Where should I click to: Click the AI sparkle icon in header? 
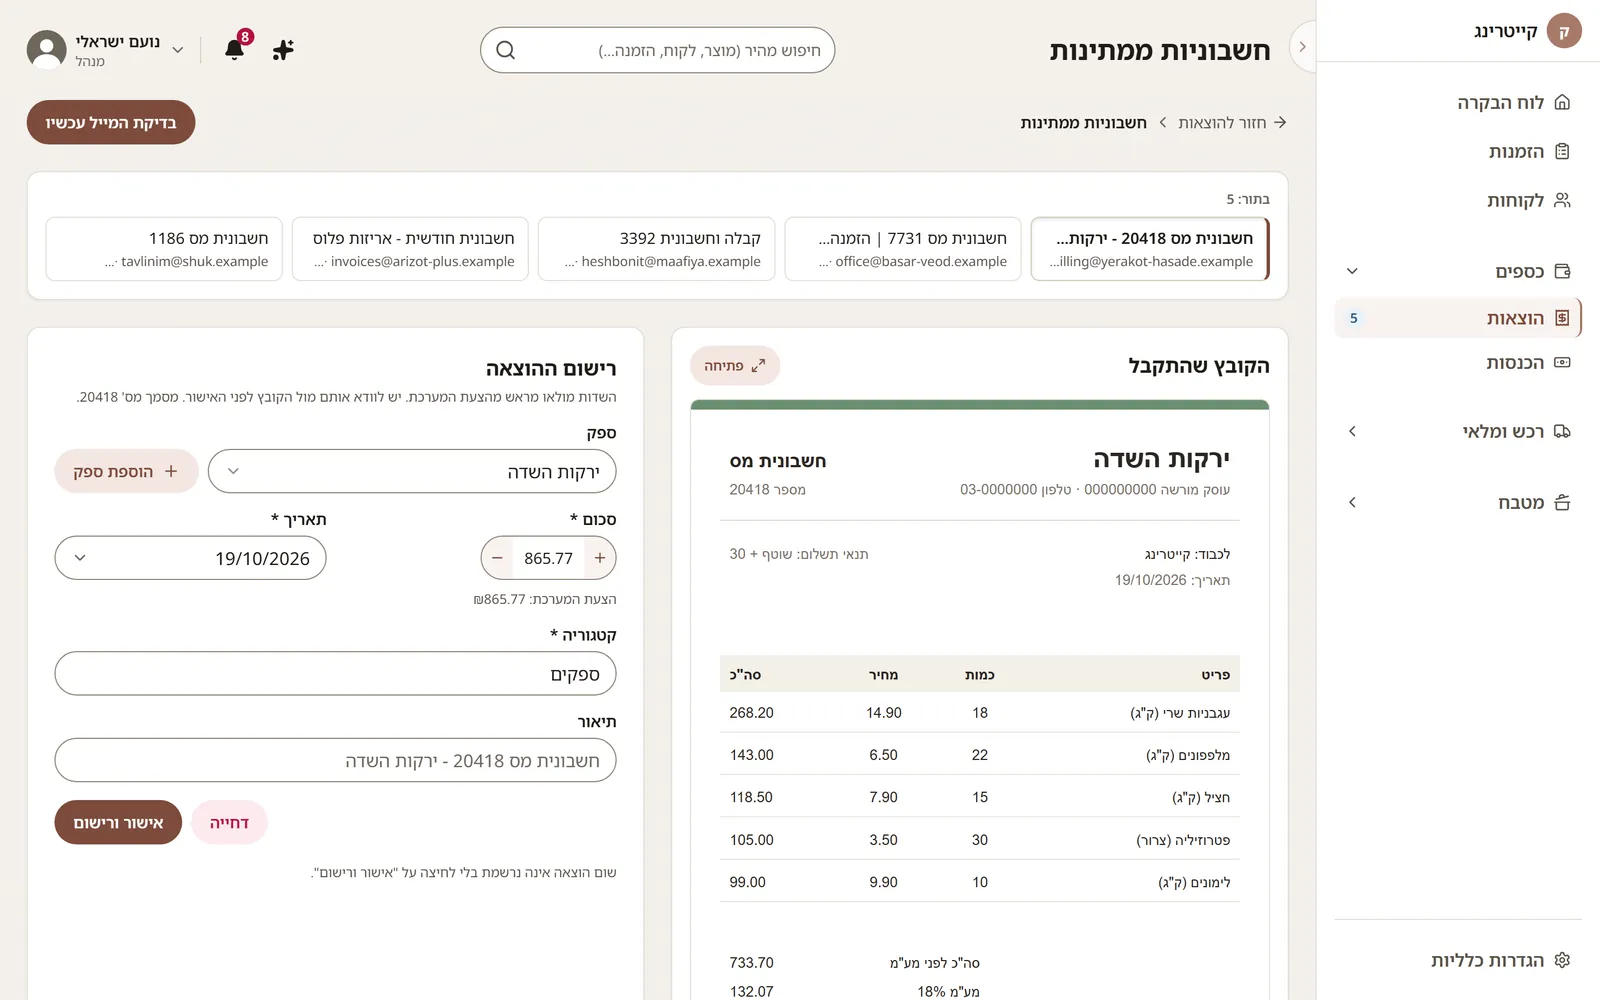pyautogui.click(x=283, y=49)
